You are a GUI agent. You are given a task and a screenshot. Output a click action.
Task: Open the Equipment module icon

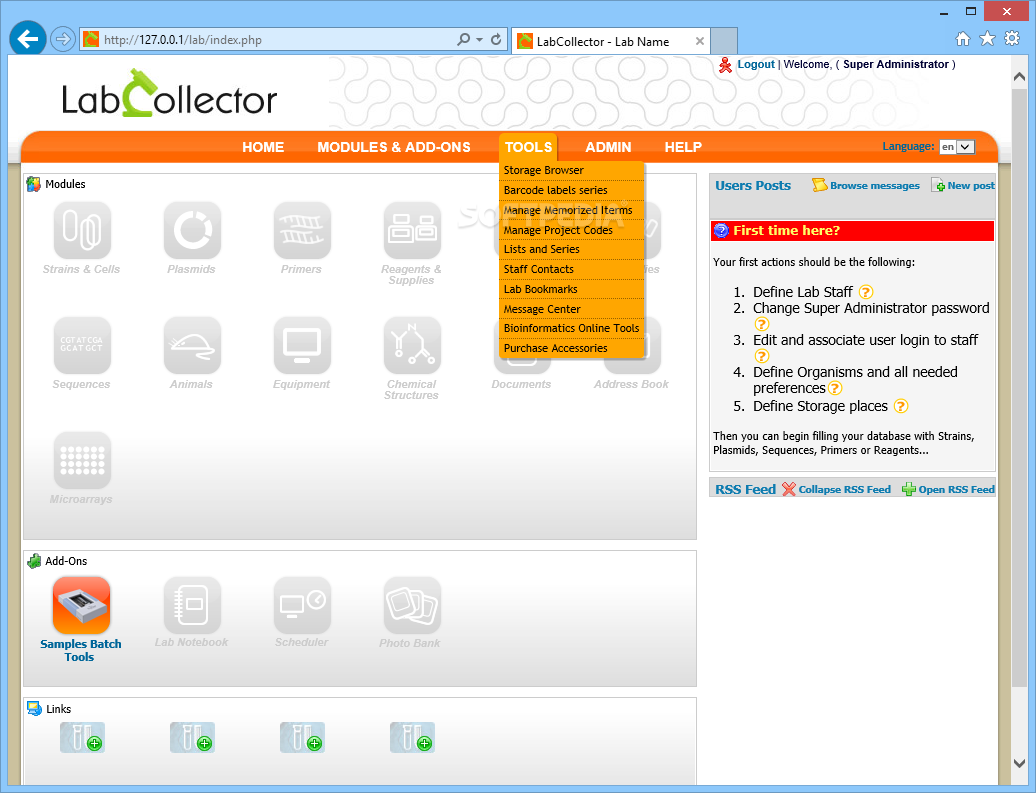coord(302,345)
